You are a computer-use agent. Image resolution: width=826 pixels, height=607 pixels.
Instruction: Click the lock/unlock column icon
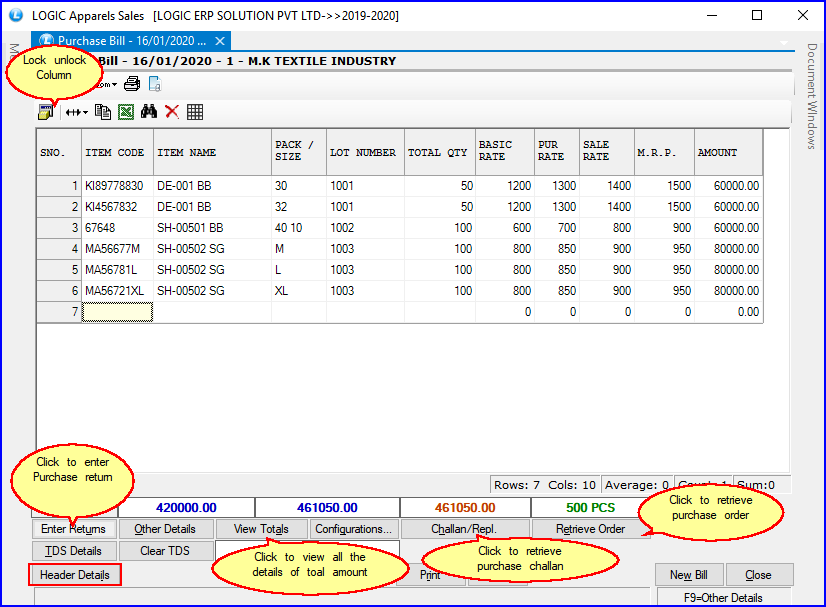[46, 112]
